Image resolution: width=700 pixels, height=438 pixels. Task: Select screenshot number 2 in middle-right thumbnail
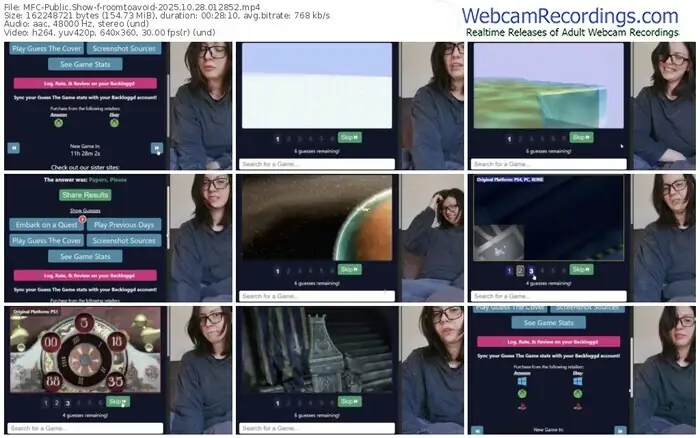(x=520, y=270)
